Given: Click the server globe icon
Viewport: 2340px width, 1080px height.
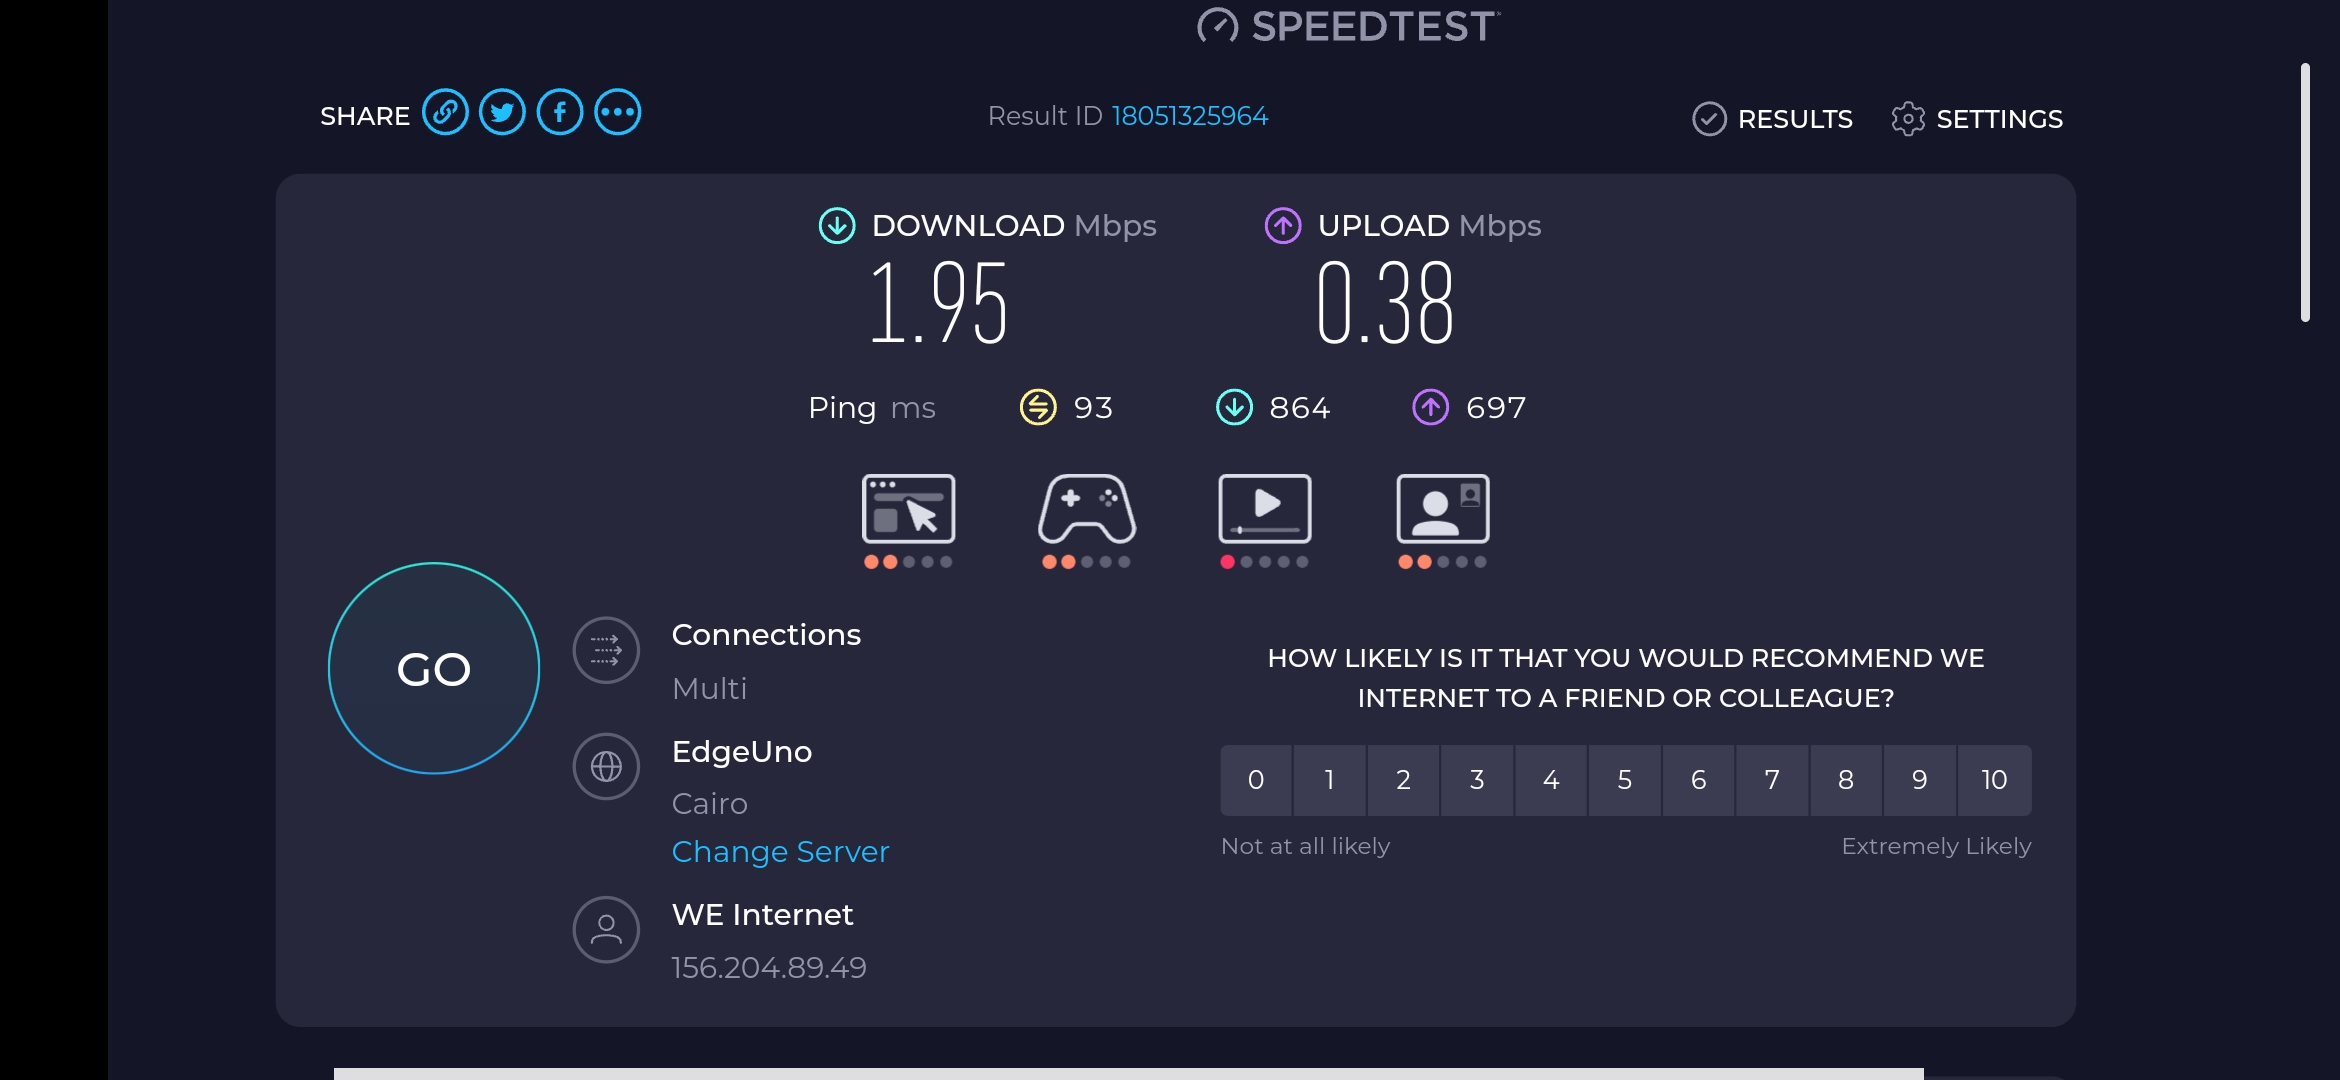Looking at the screenshot, I should click(606, 767).
